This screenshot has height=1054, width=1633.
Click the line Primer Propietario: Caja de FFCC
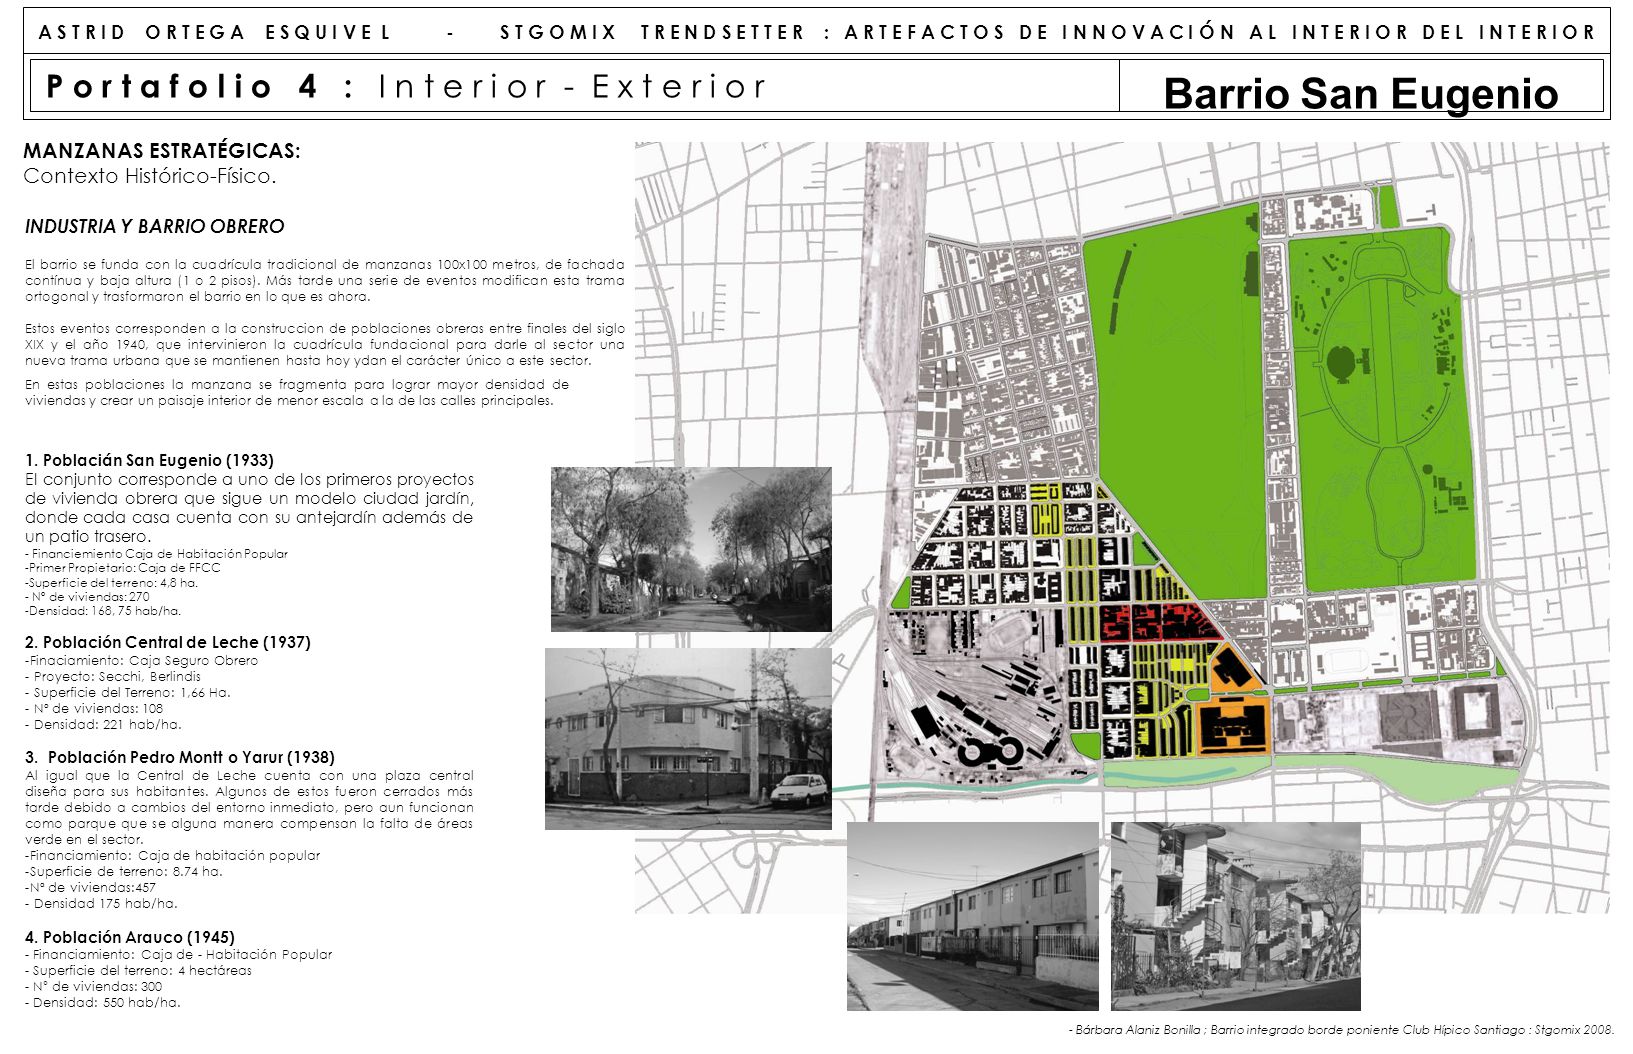pyautogui.click(x=123, y=567)
